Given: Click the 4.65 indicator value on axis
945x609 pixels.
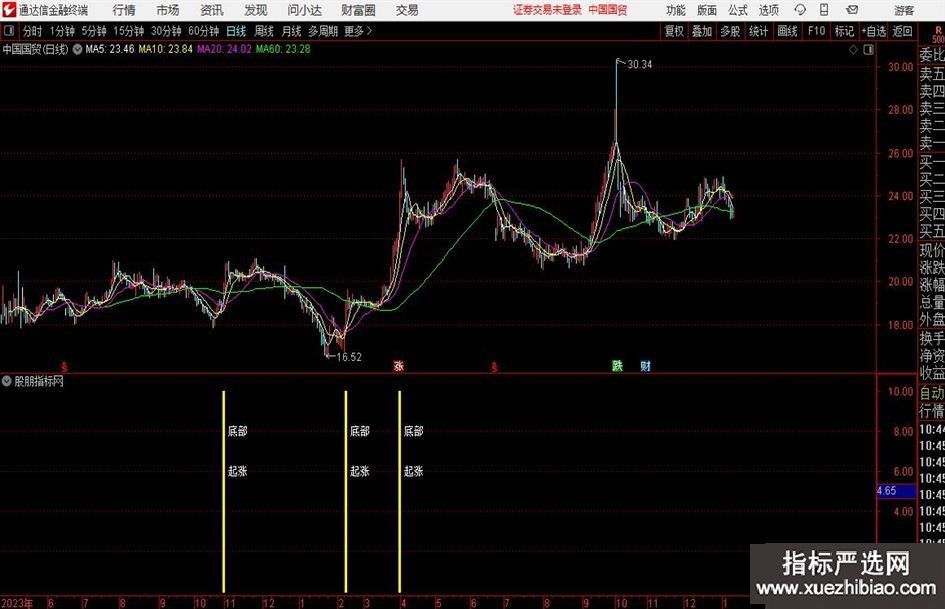Looking at the screenshot, I should pos(887,491).
